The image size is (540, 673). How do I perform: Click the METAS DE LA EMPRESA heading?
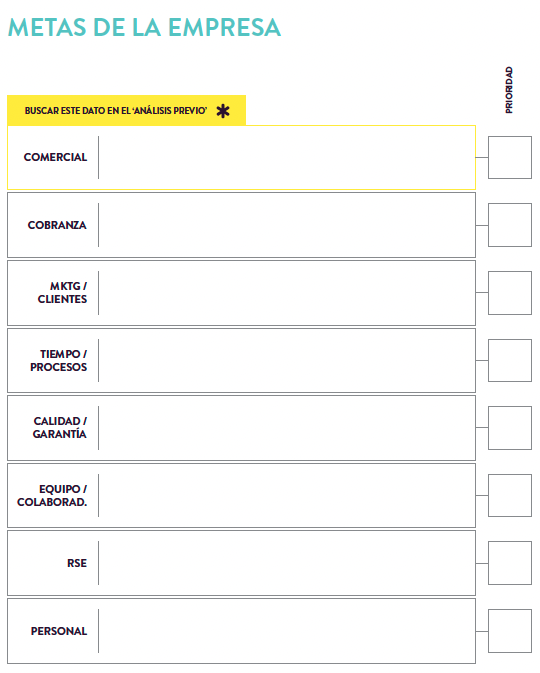click(x=144, y=27)
